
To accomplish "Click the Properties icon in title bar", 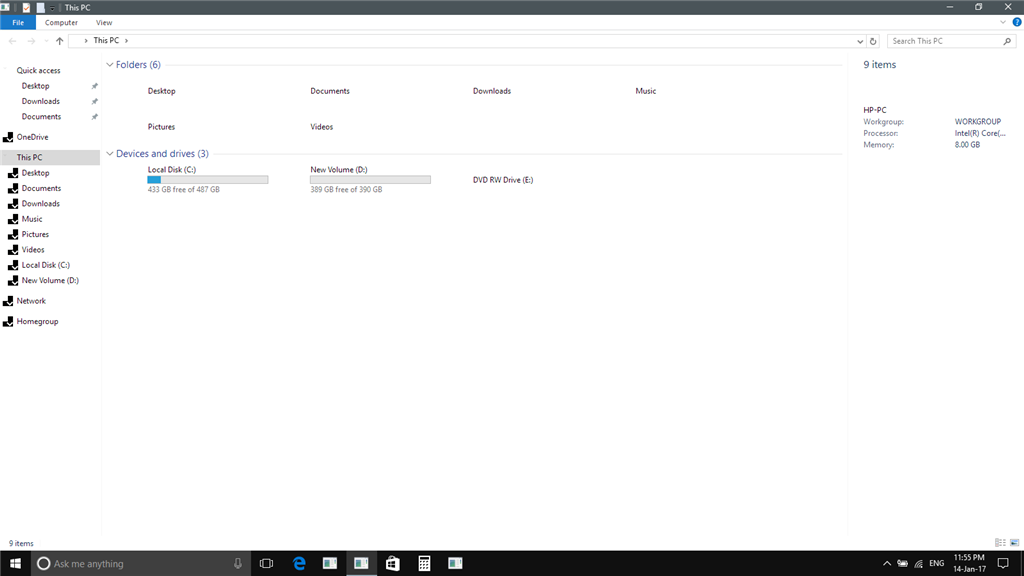I will pos(26,7).
